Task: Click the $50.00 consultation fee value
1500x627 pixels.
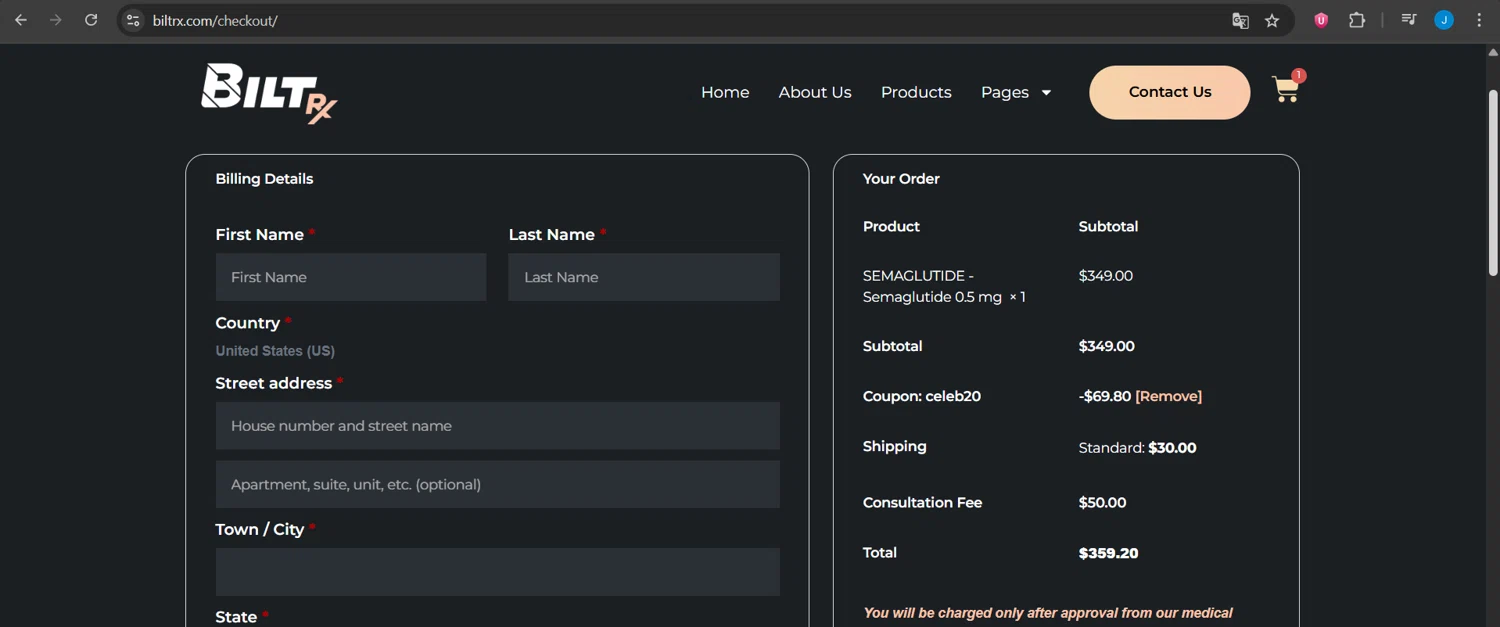Action: coord(1102,503)
